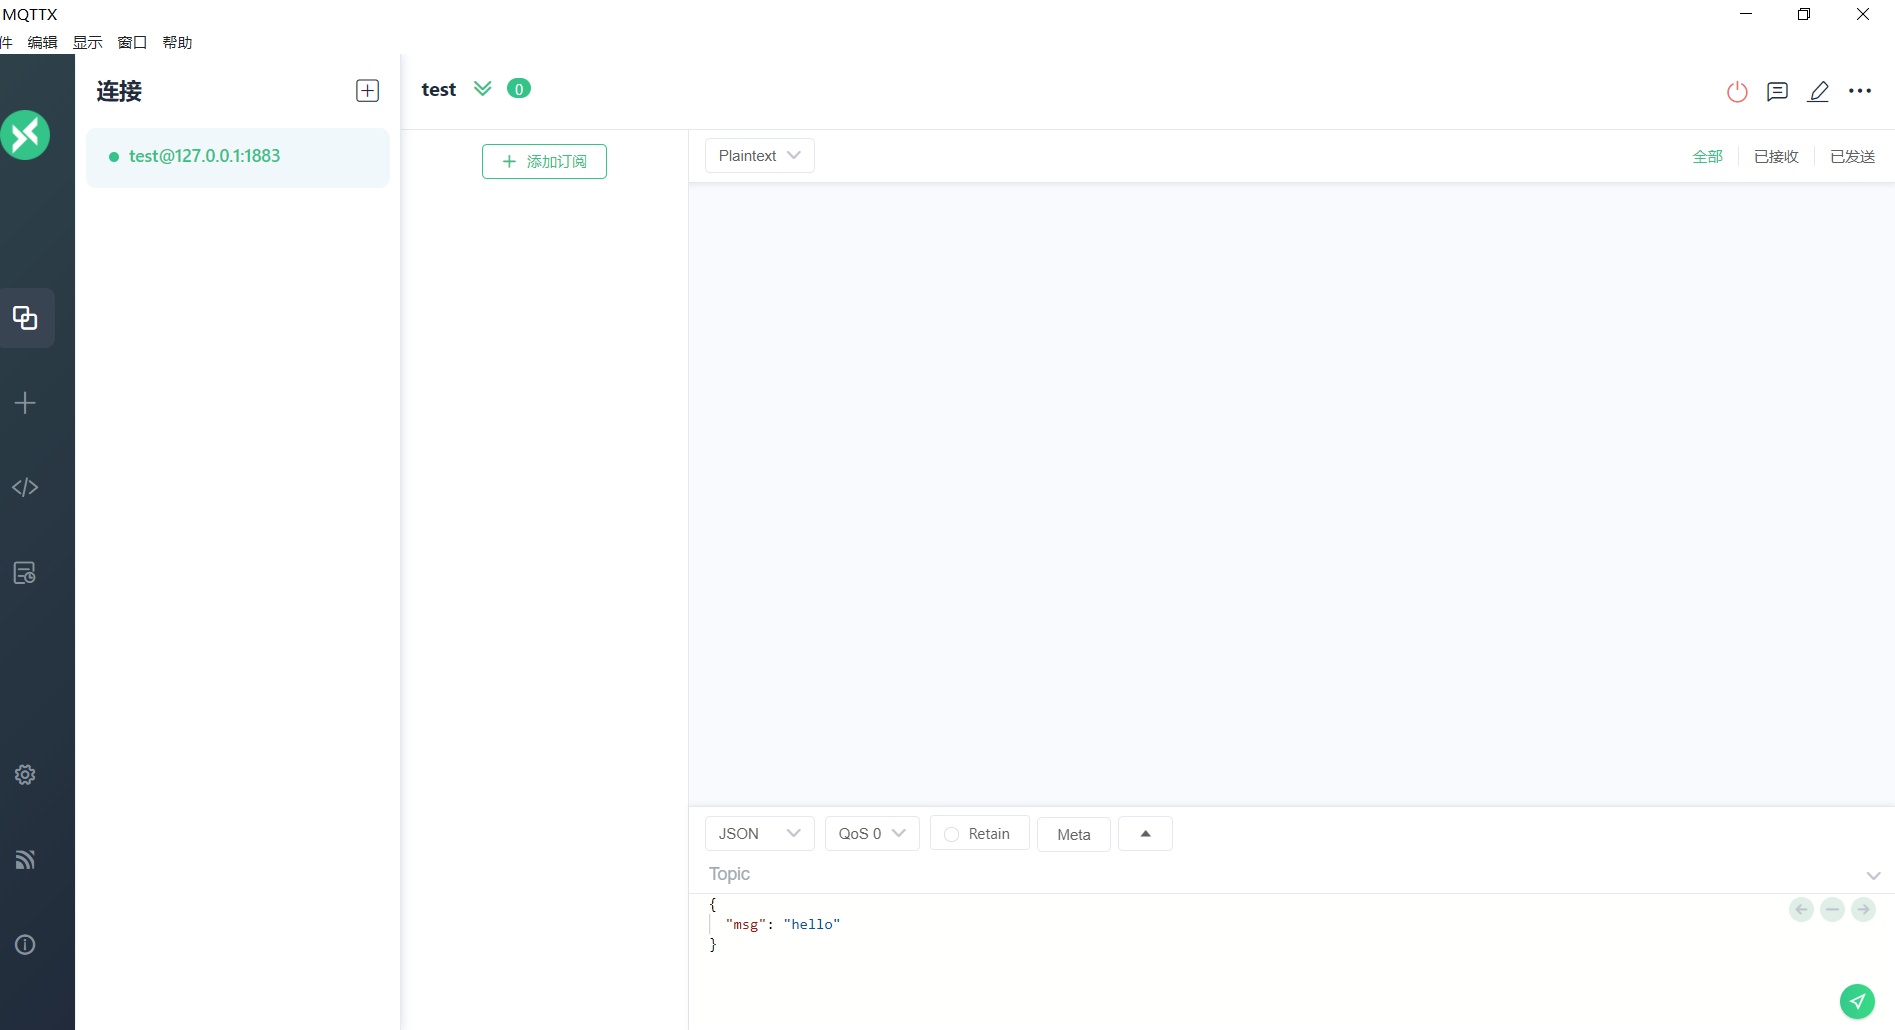The height and width of the screenshot is (1030, 1895).
Task: Open the 编辑 menu
Action: (x=43, y=42)
